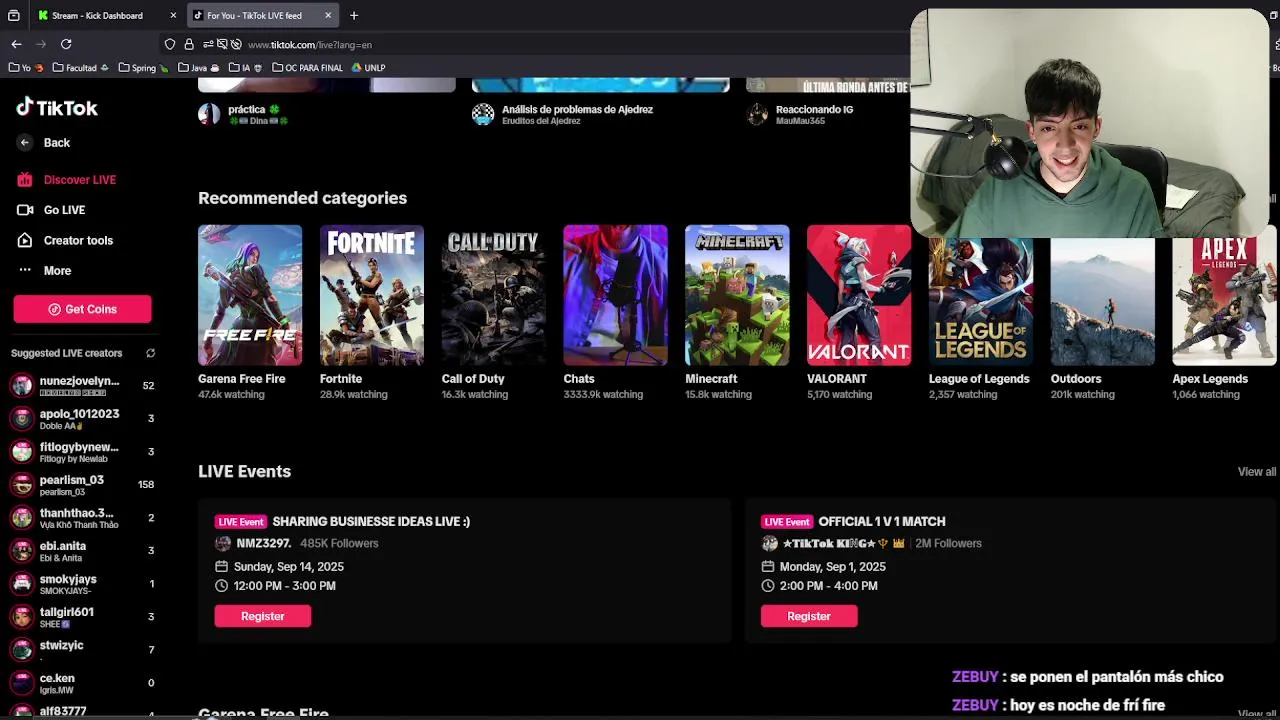Expand the More sidebar menu

44,271
